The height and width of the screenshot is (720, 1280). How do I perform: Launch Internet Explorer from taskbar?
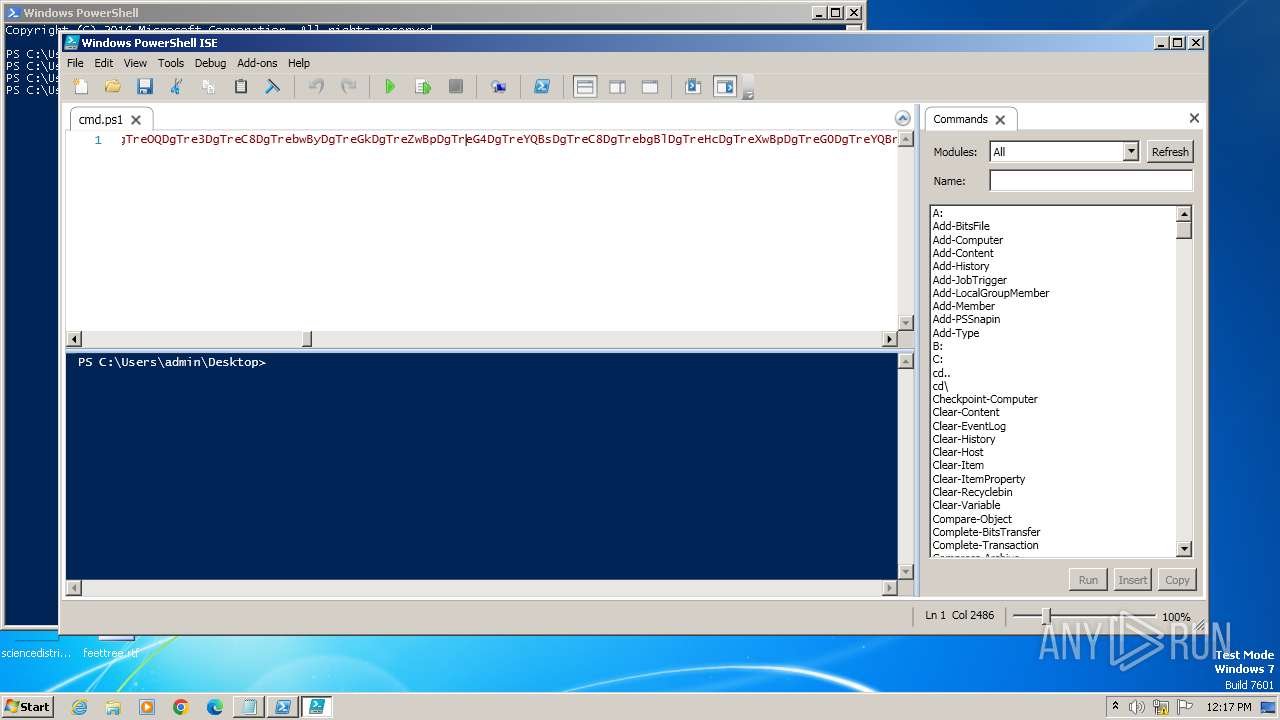point(79,707)
